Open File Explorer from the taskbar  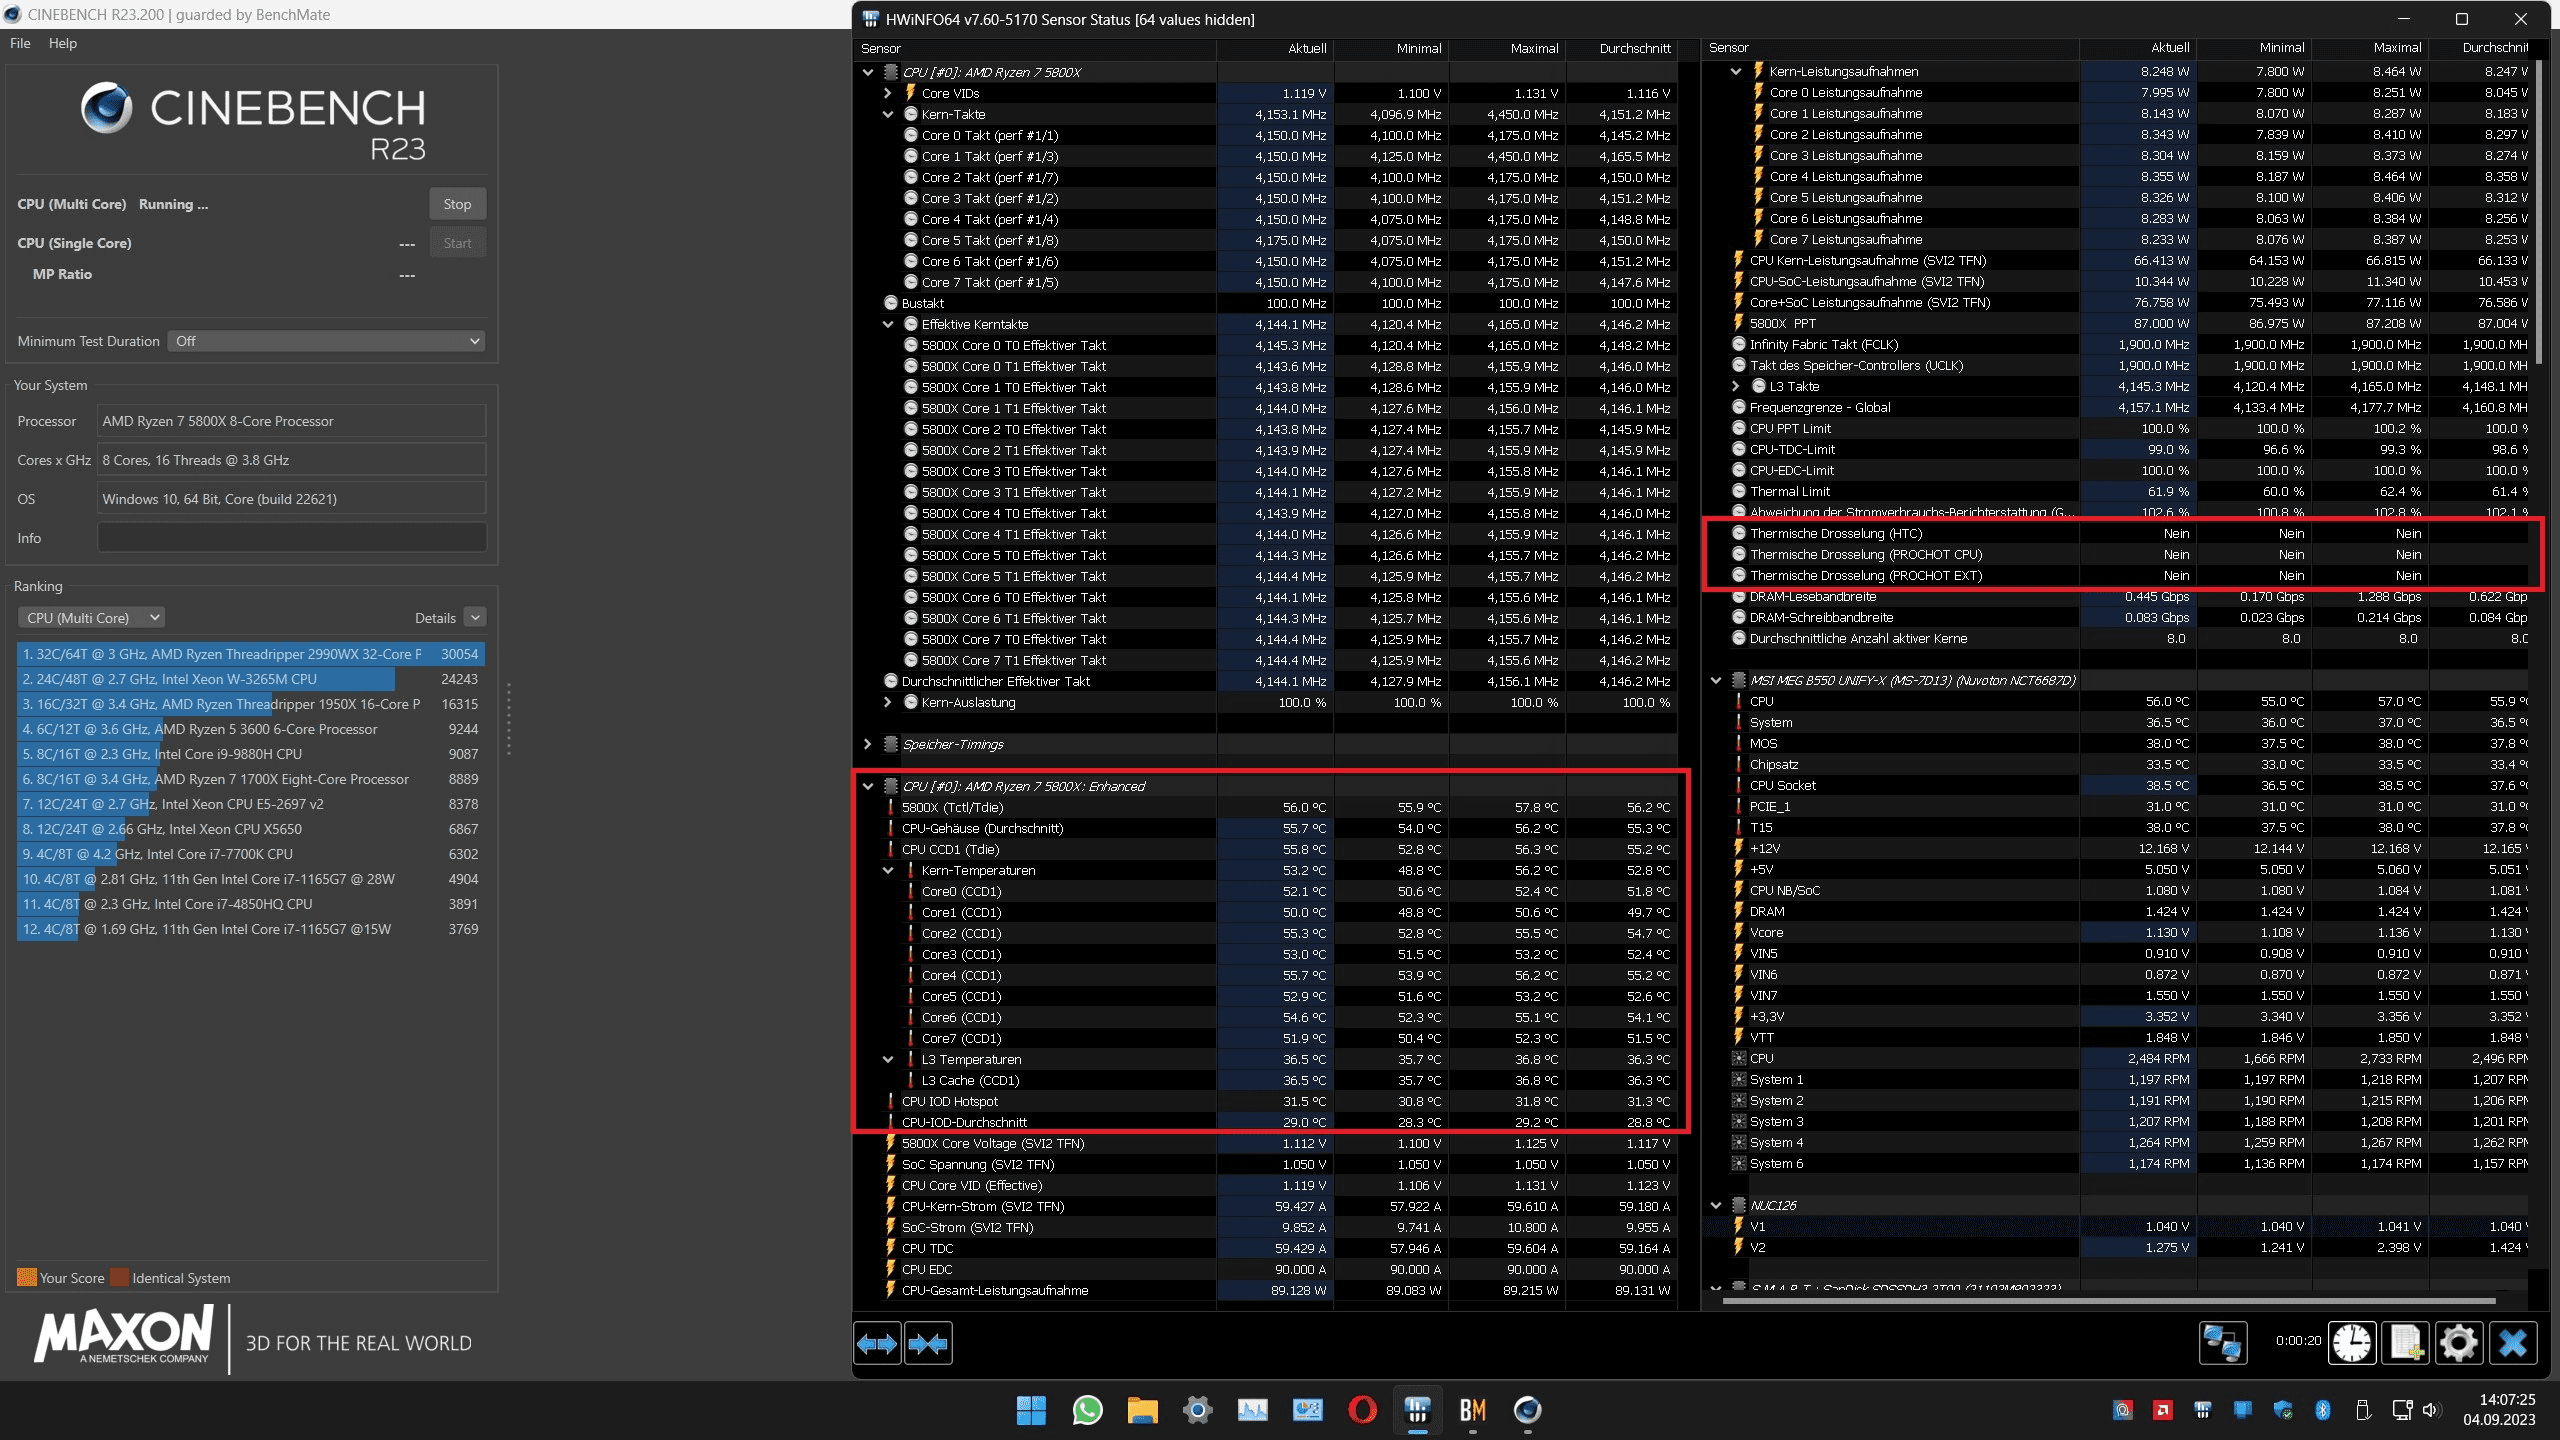1142,1410
